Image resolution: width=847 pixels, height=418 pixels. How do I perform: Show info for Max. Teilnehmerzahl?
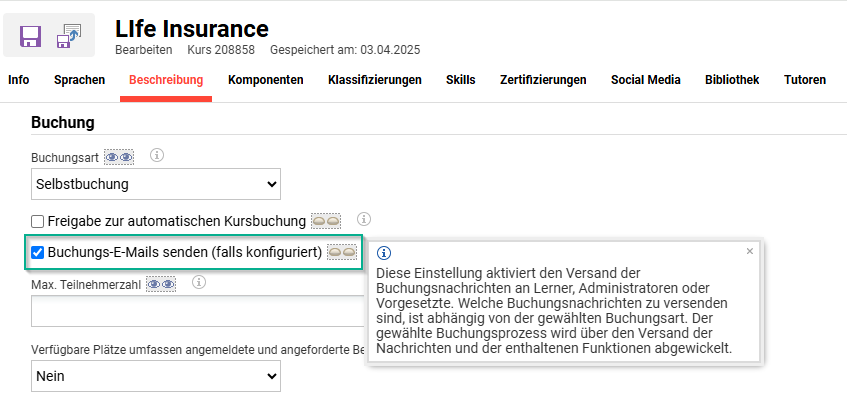[x=199, y=283]
